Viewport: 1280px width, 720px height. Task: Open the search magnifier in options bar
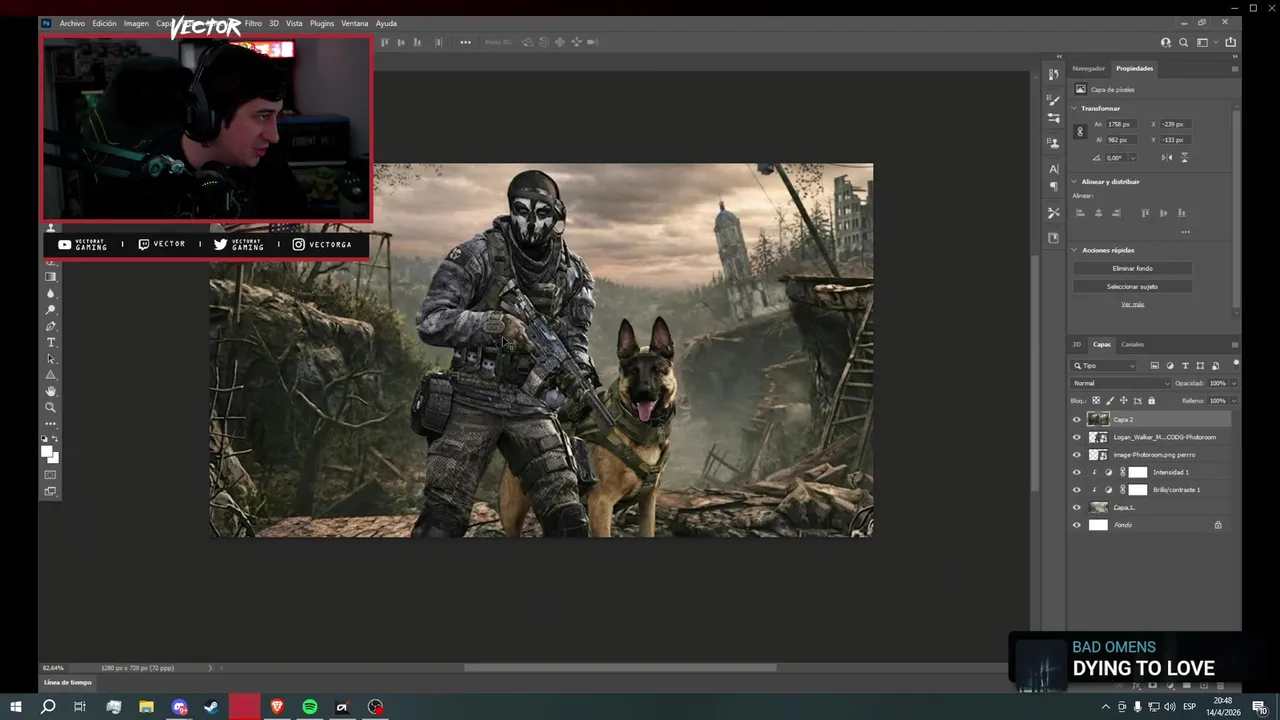[x=1184, y=42]
